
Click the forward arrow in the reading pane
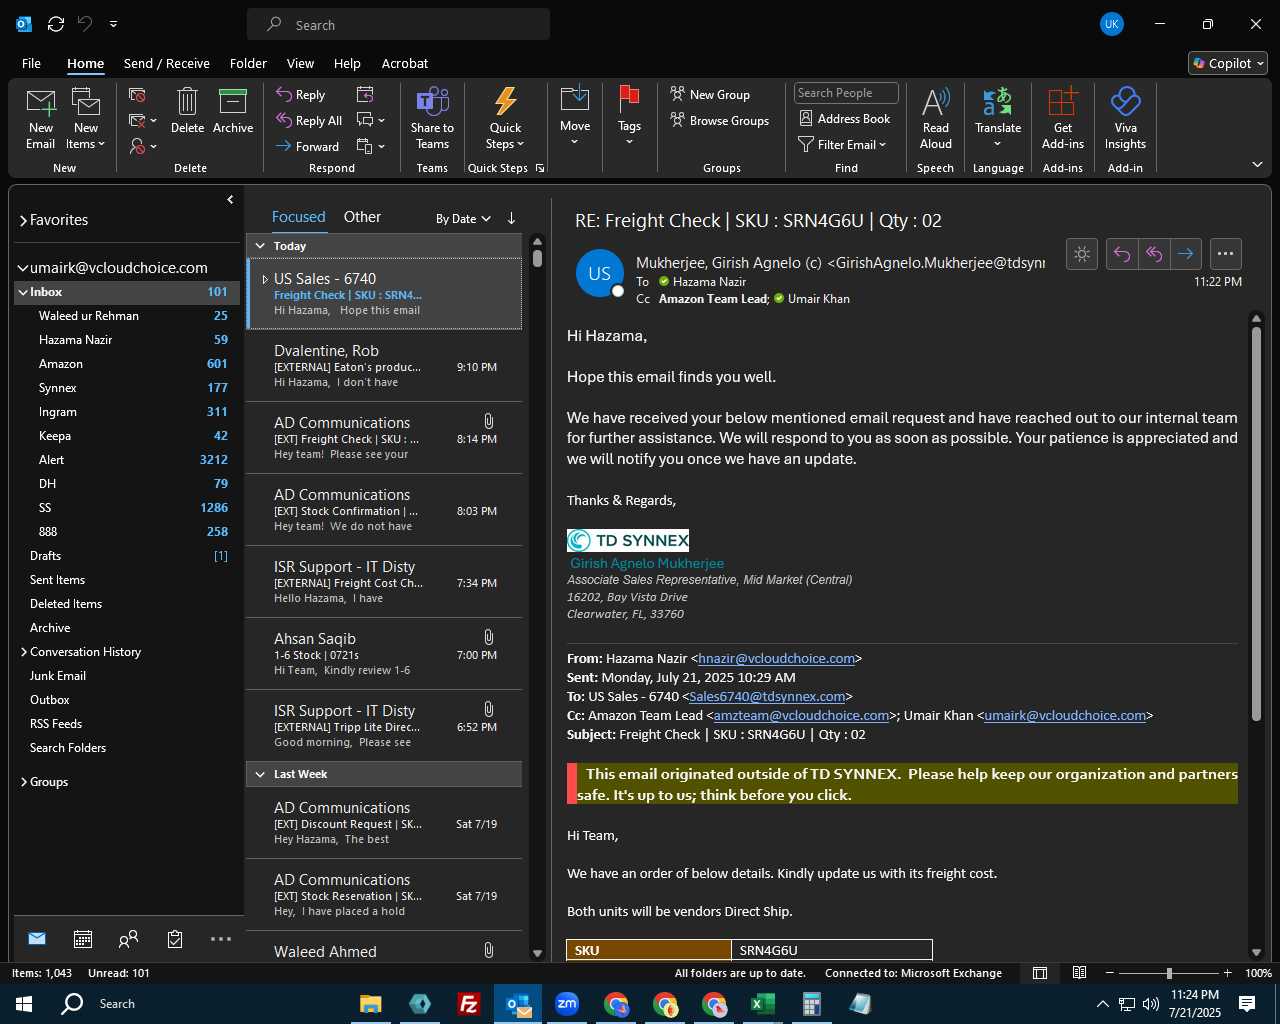[1186, 254]
